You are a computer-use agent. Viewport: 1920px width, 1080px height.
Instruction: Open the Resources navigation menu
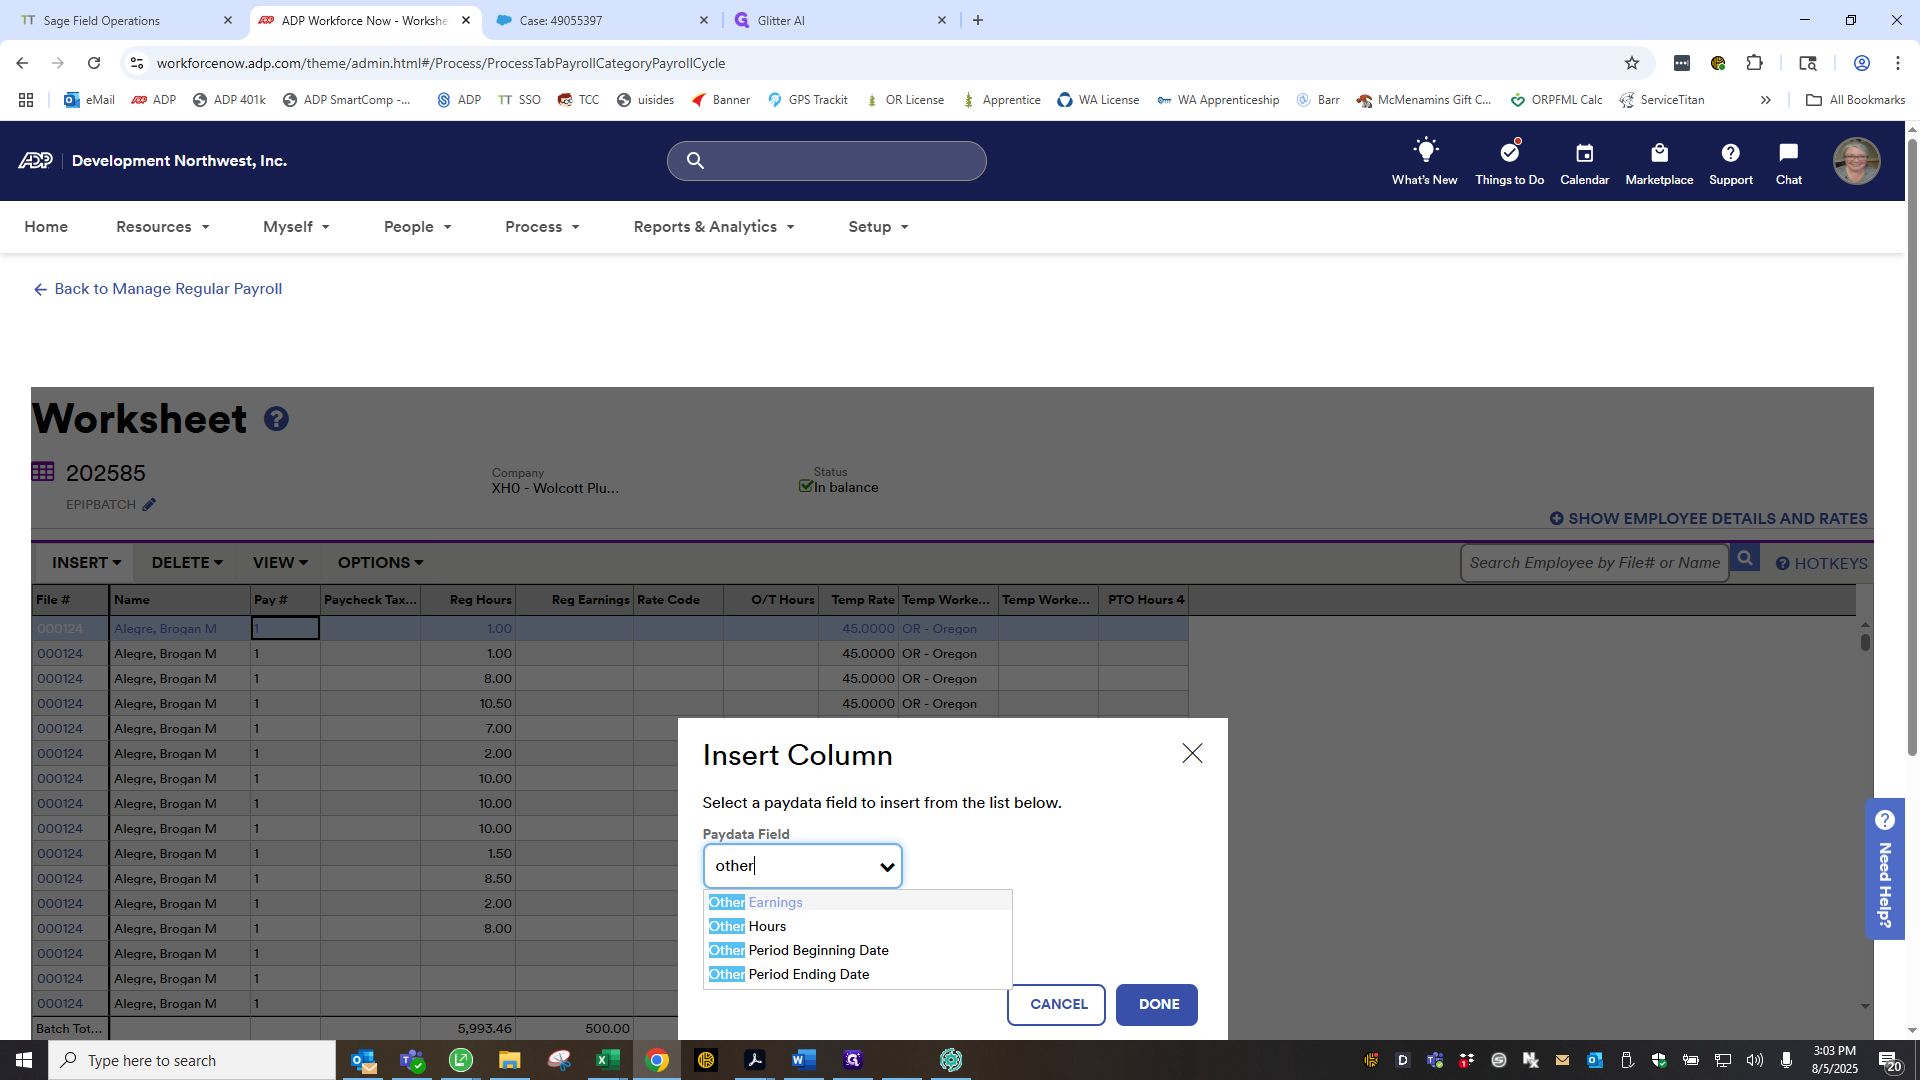click(163, 227)
